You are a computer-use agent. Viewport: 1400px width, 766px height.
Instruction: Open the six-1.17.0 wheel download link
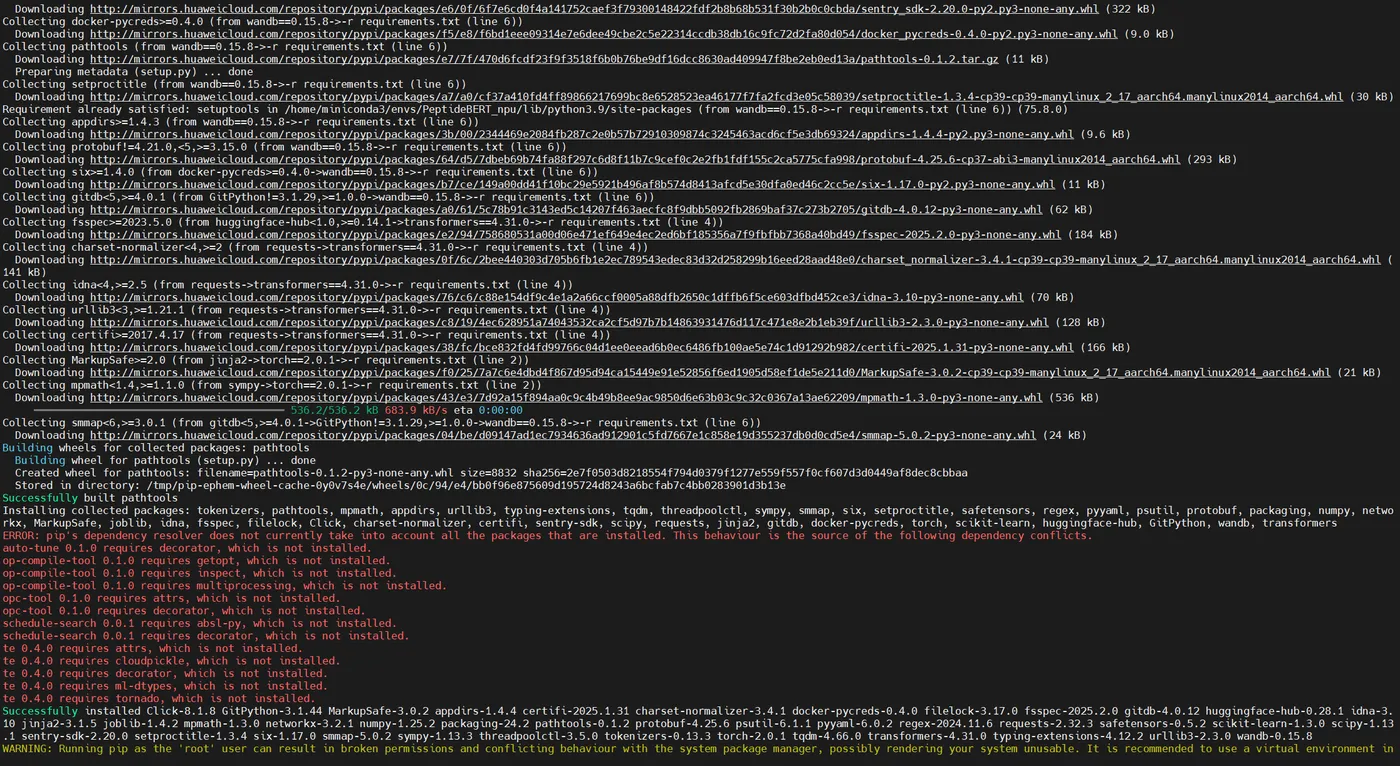(572, 185)
